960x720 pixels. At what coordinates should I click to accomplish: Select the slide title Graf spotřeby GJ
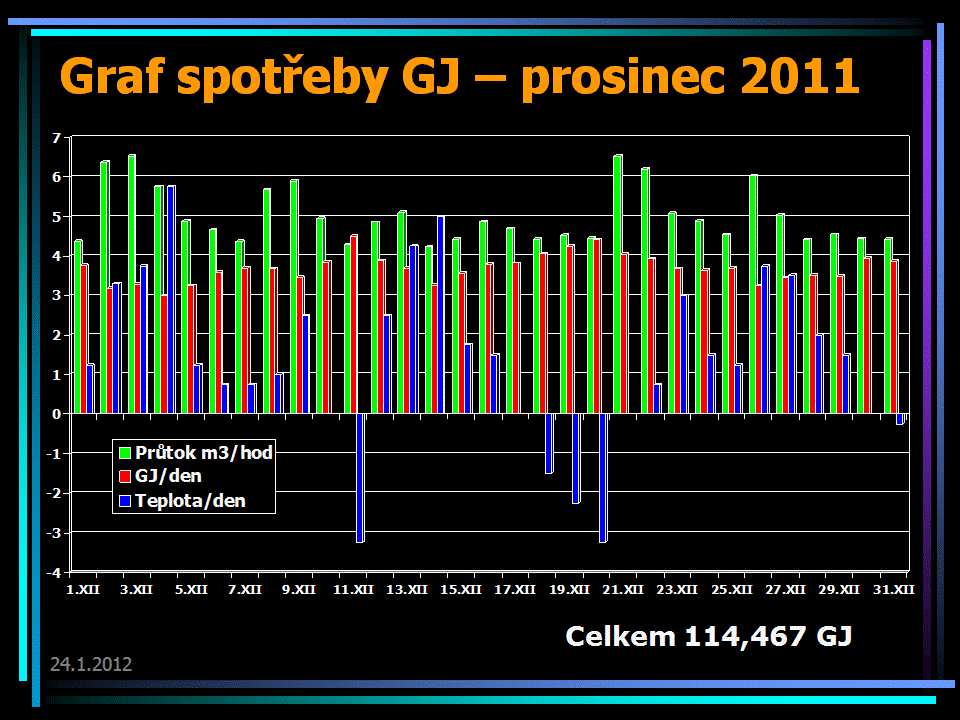tap(460, 76)
